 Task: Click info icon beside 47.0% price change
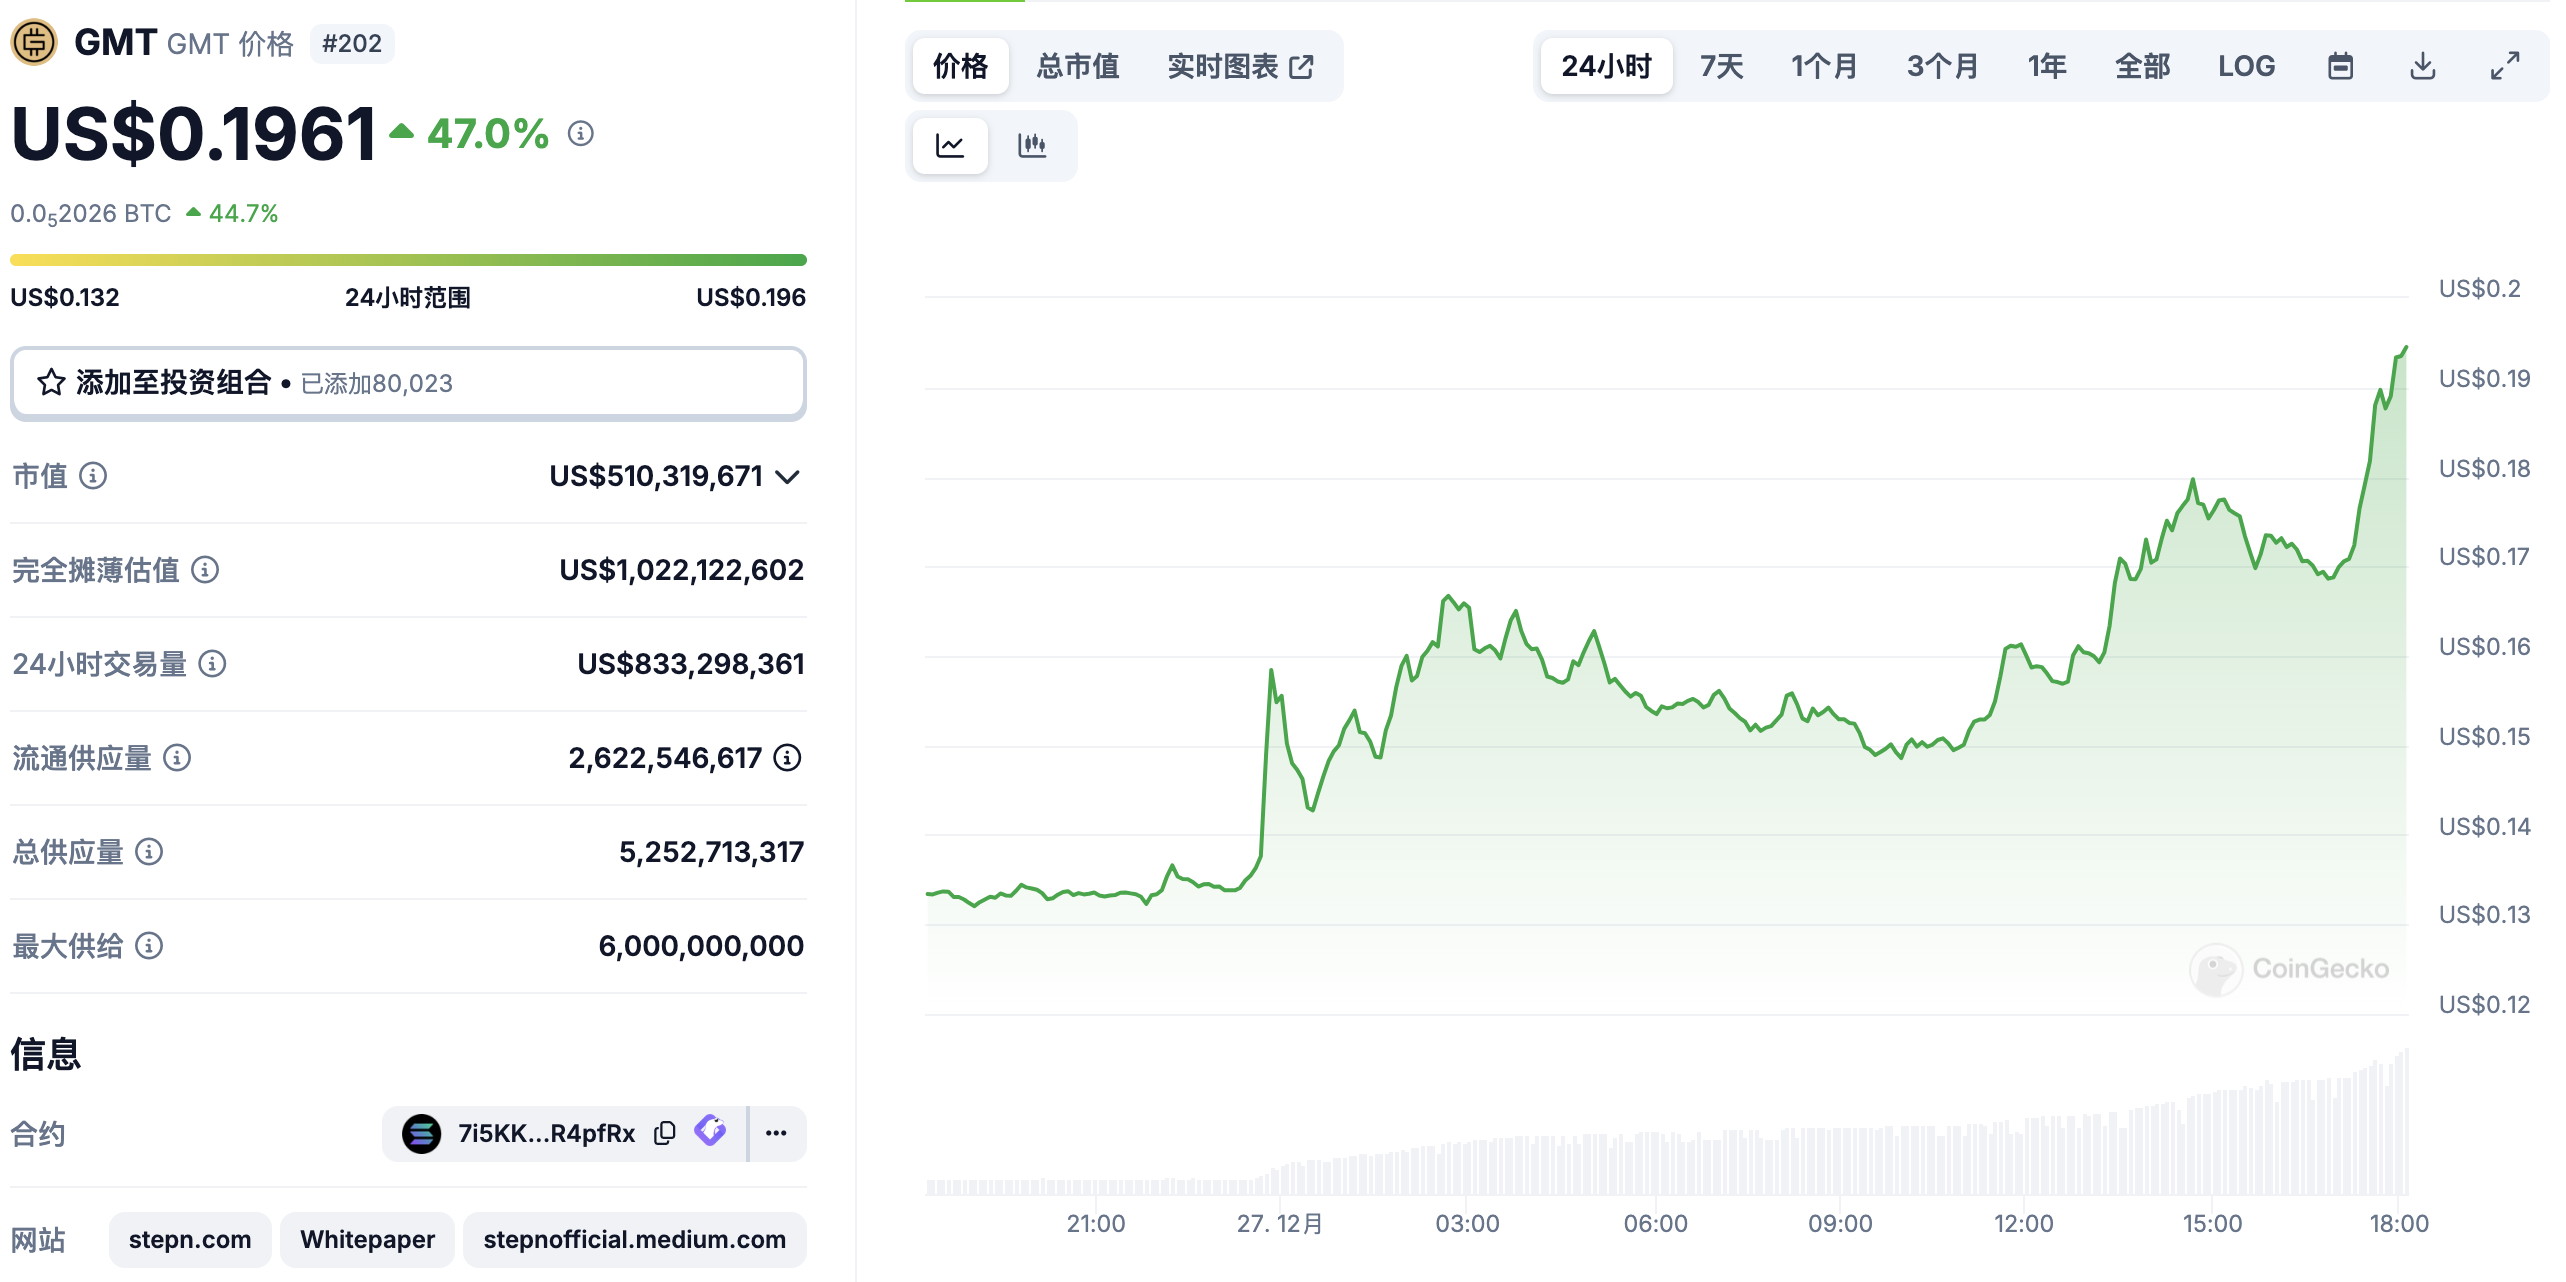[x=581, y=133]
